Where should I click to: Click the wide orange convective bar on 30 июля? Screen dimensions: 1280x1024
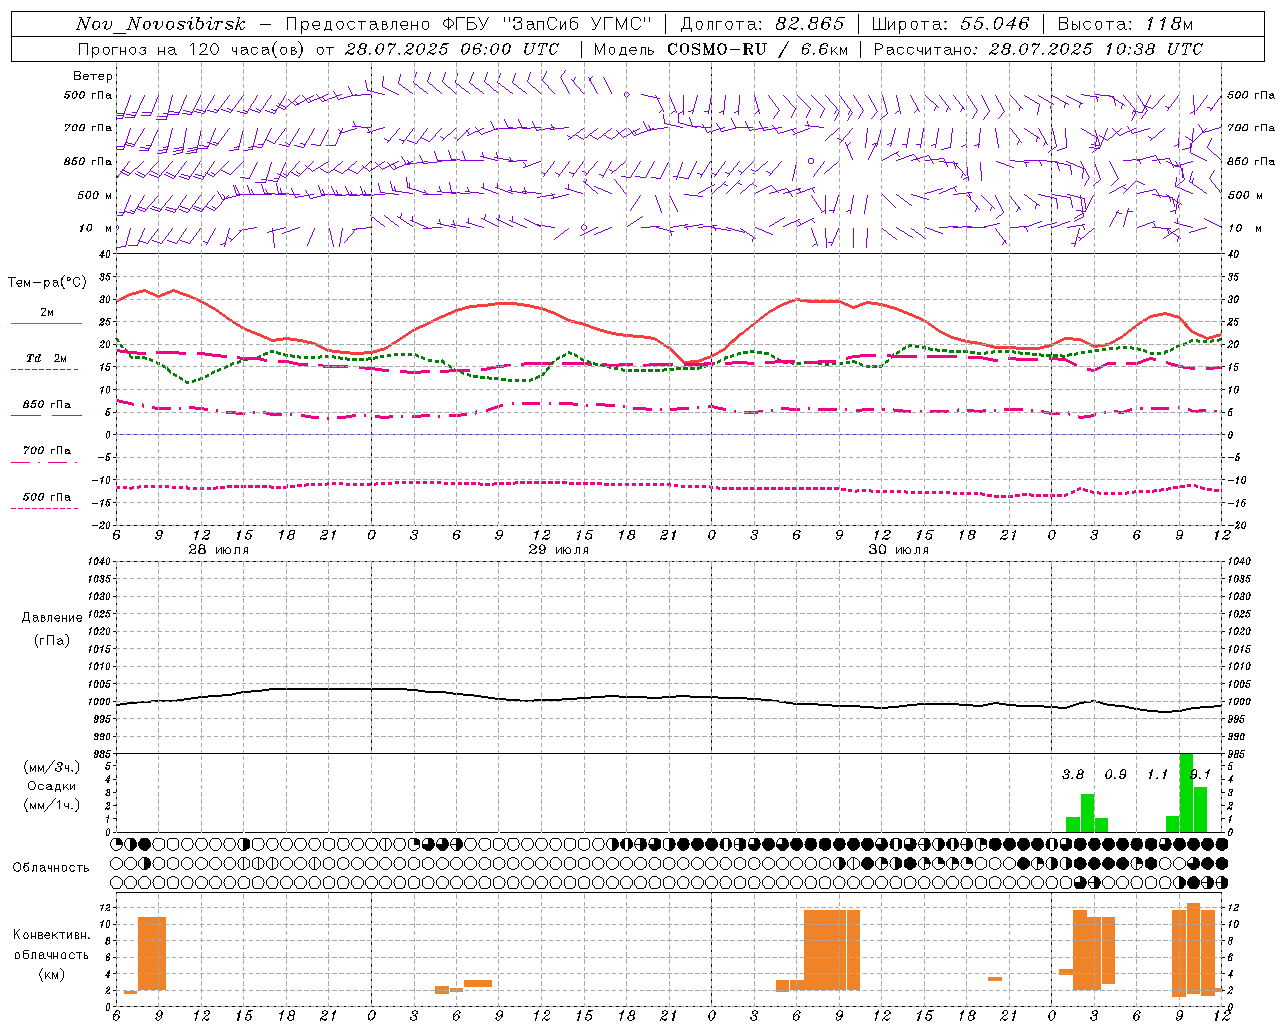[832, 950]
